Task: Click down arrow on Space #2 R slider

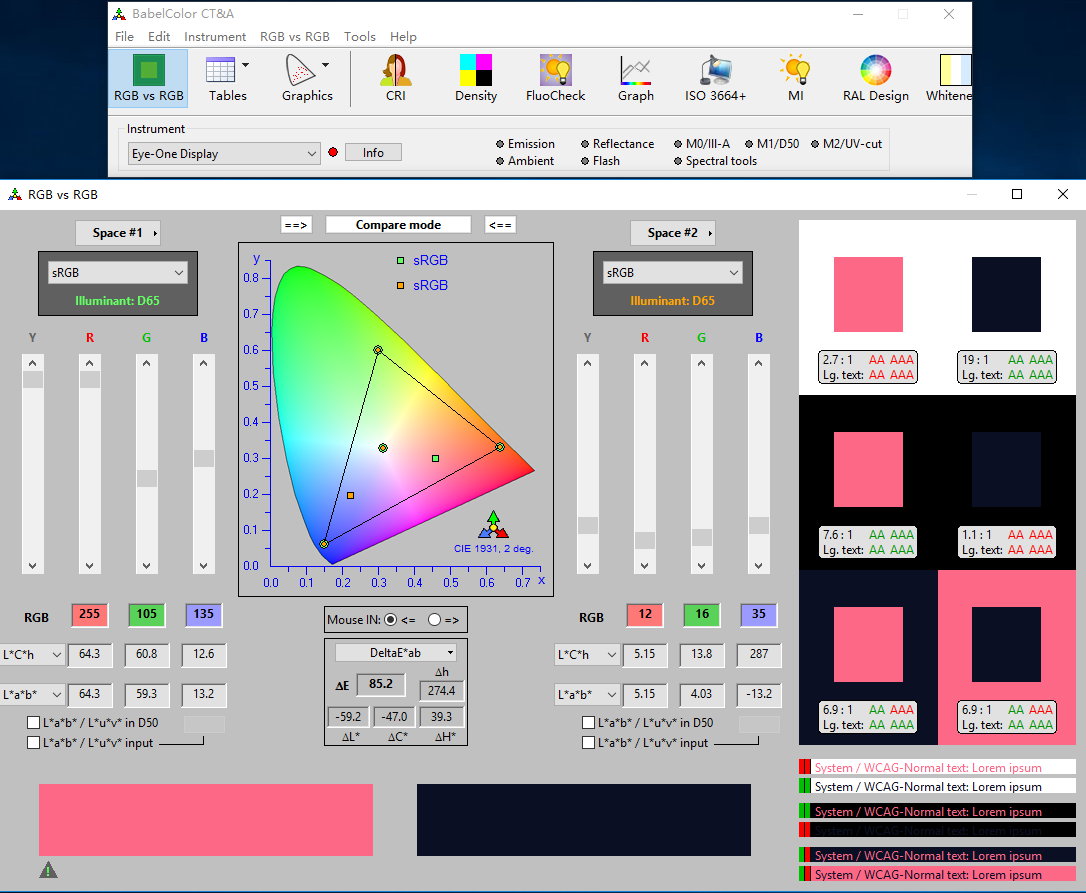Action: [644, 565]
